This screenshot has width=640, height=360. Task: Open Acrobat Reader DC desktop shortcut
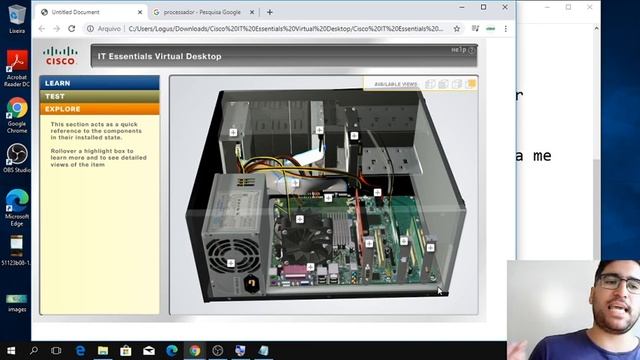click(x=17, y=68)
